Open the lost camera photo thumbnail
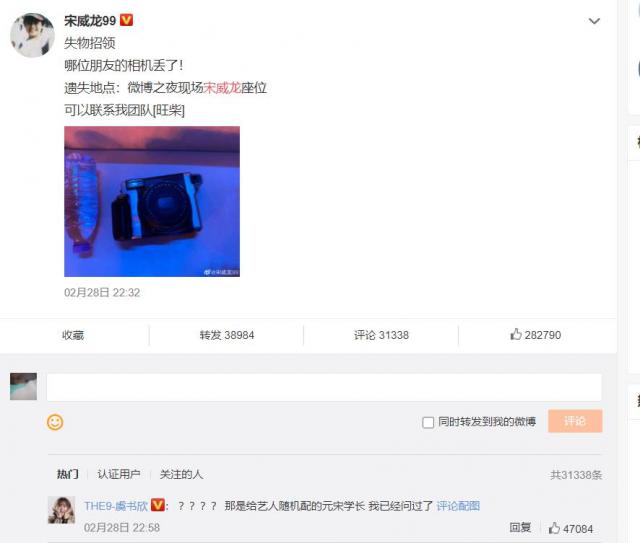The image size is (640, 543). click(x=152, y=201)
